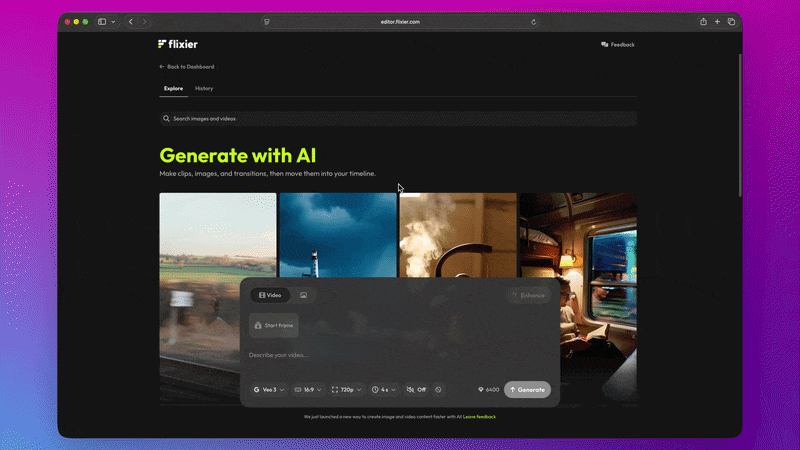Click the Search images and videos field

398,118
